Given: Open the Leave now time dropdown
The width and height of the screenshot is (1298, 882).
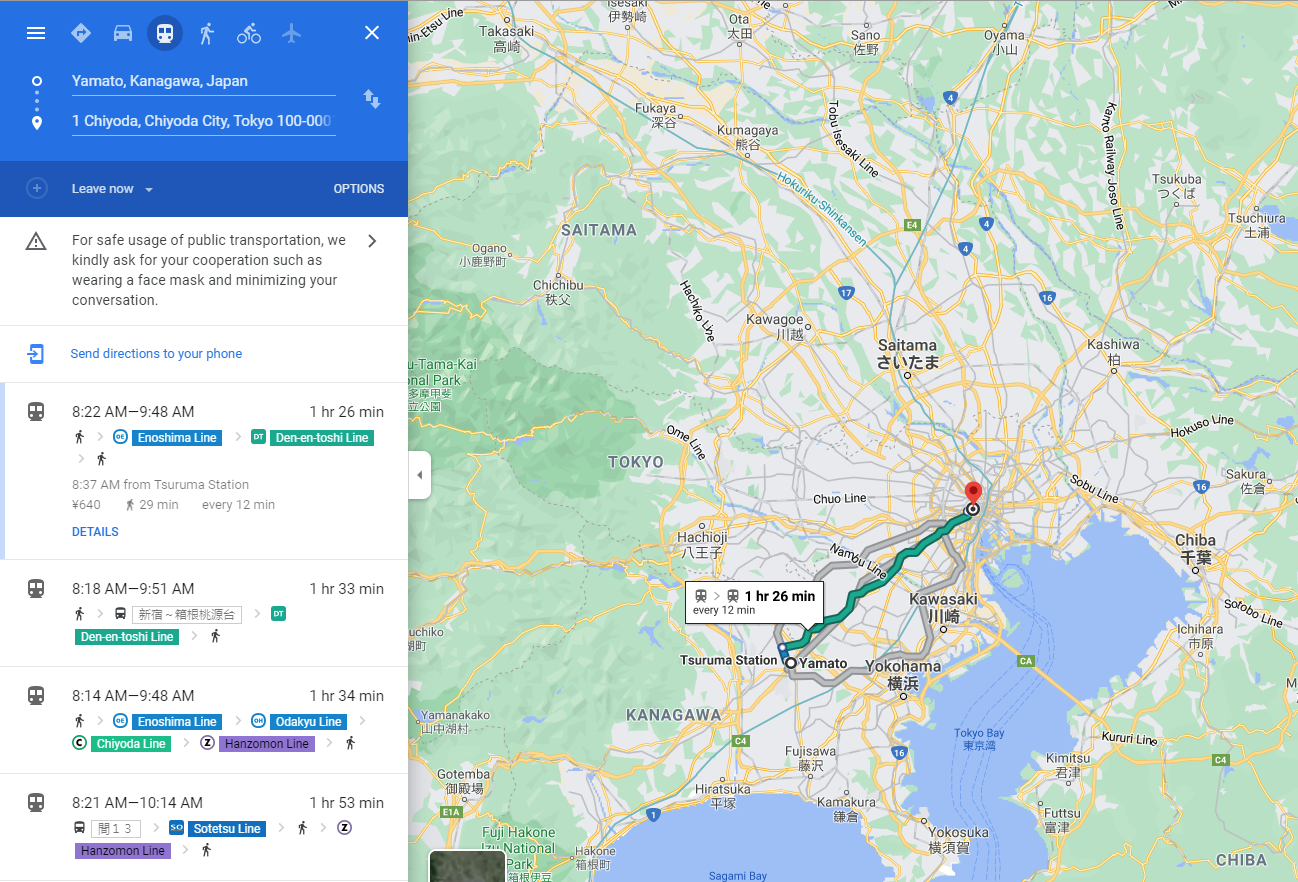Looking at the screenshot, I should [x=112, y=189].
